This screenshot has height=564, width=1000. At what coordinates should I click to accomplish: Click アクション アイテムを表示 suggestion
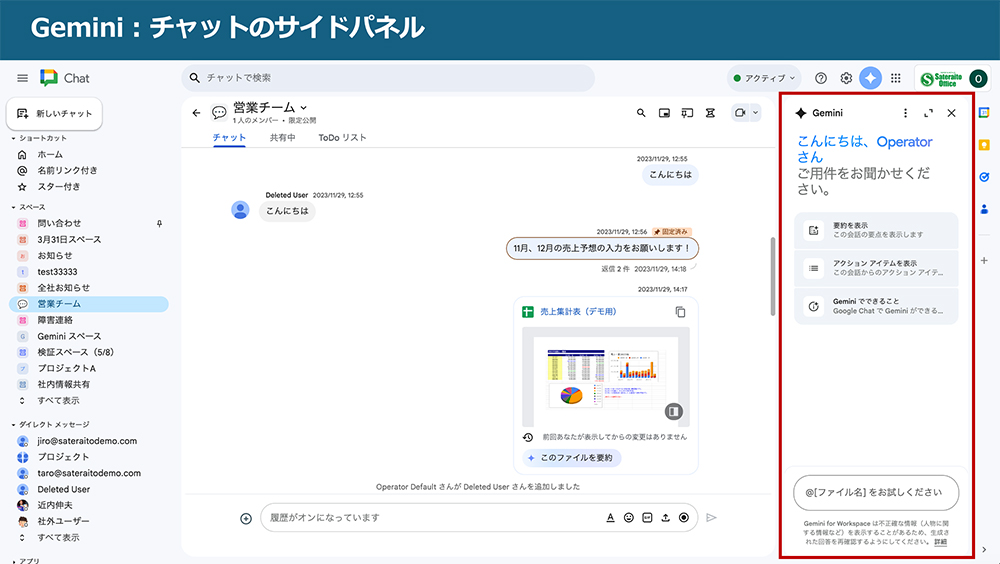click(876, 268)
